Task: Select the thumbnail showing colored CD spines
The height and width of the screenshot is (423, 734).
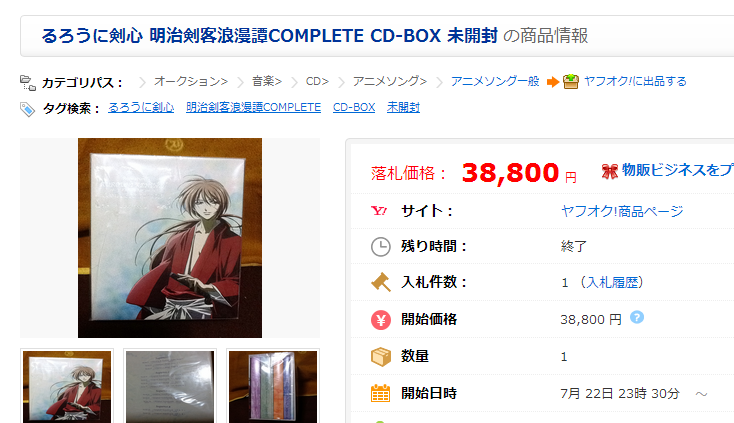Action: (273, 387)
